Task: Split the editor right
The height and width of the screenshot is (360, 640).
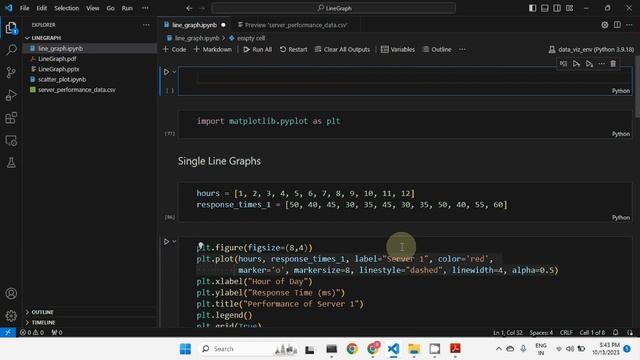Action: pos(617,25)
